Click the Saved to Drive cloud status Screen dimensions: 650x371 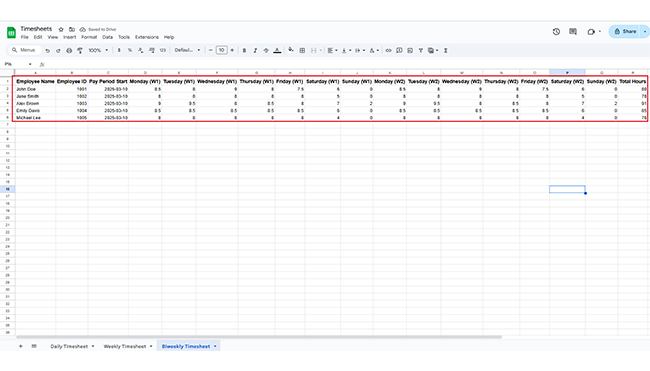(98, 29)
